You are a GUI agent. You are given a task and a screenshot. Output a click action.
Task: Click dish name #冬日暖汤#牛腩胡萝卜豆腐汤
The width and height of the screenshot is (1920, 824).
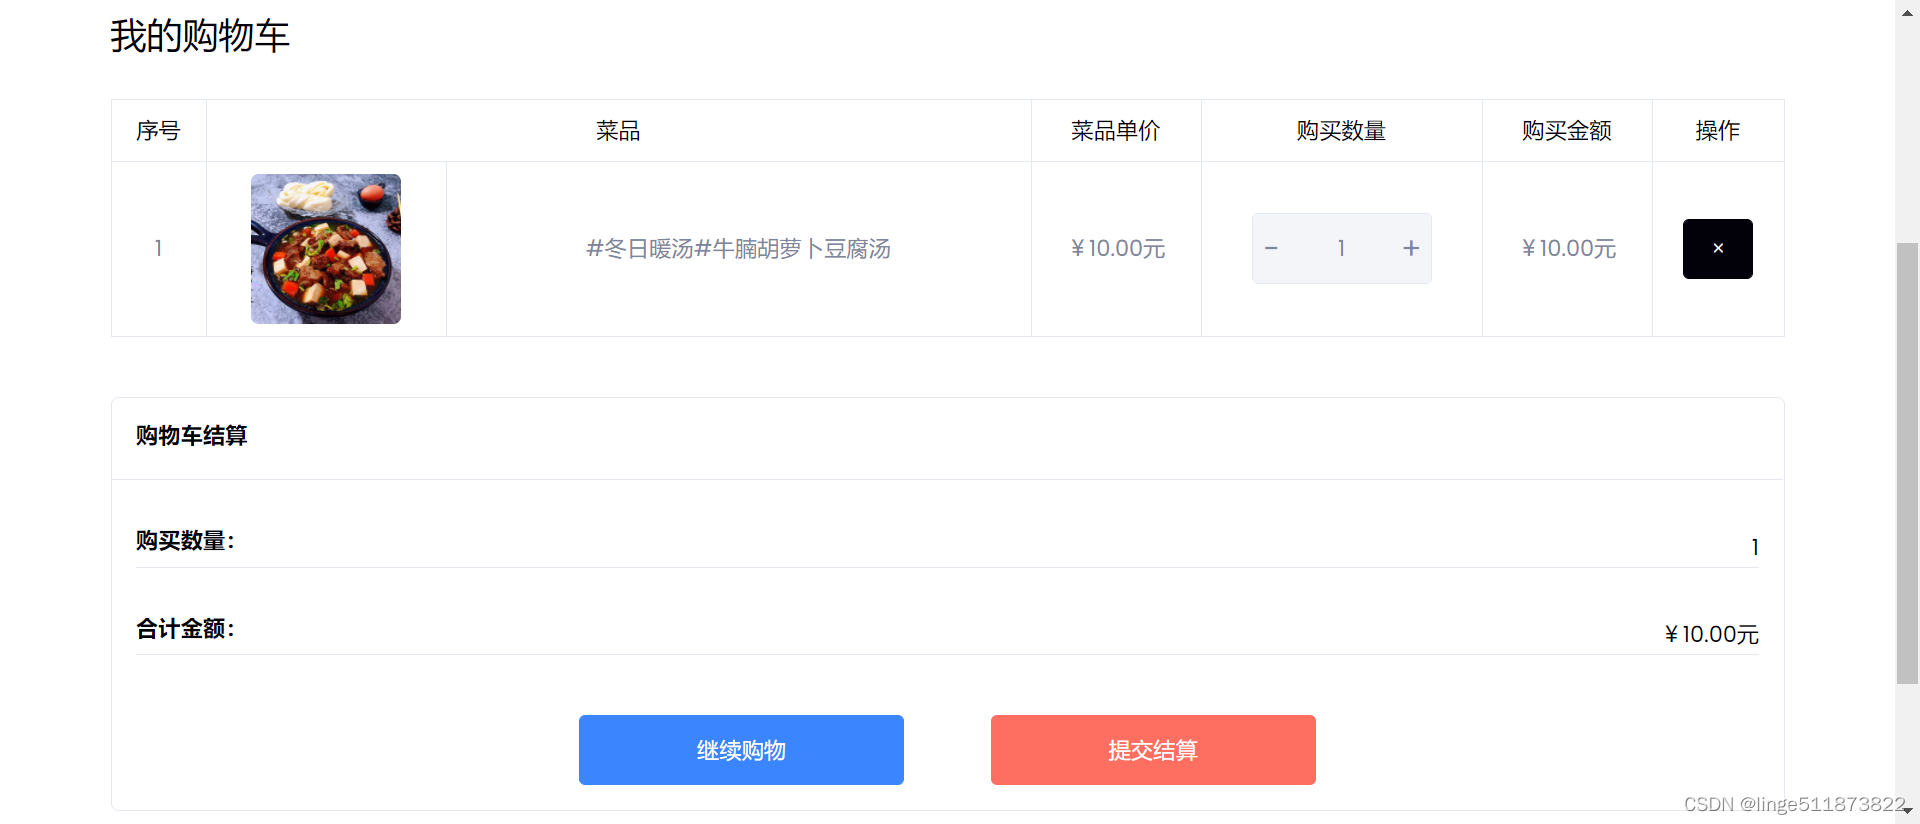coord(738,249)
